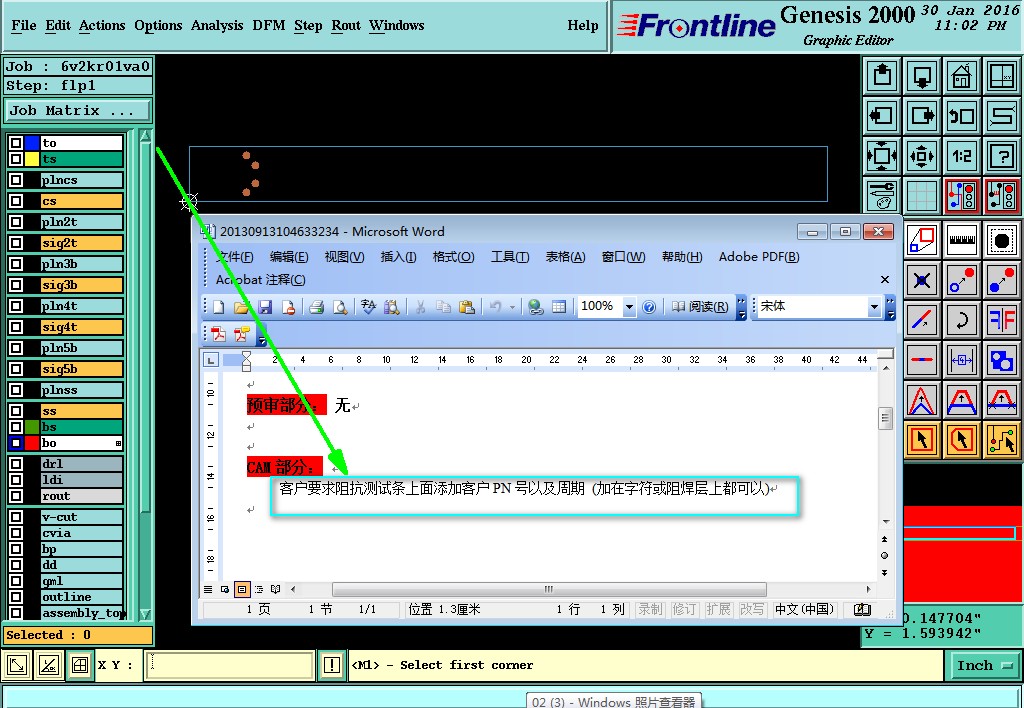Click the X Y coordinate input field
The height and width of the screenshot is (708, 1024).
pyautogui.click(x=230, y=666)
